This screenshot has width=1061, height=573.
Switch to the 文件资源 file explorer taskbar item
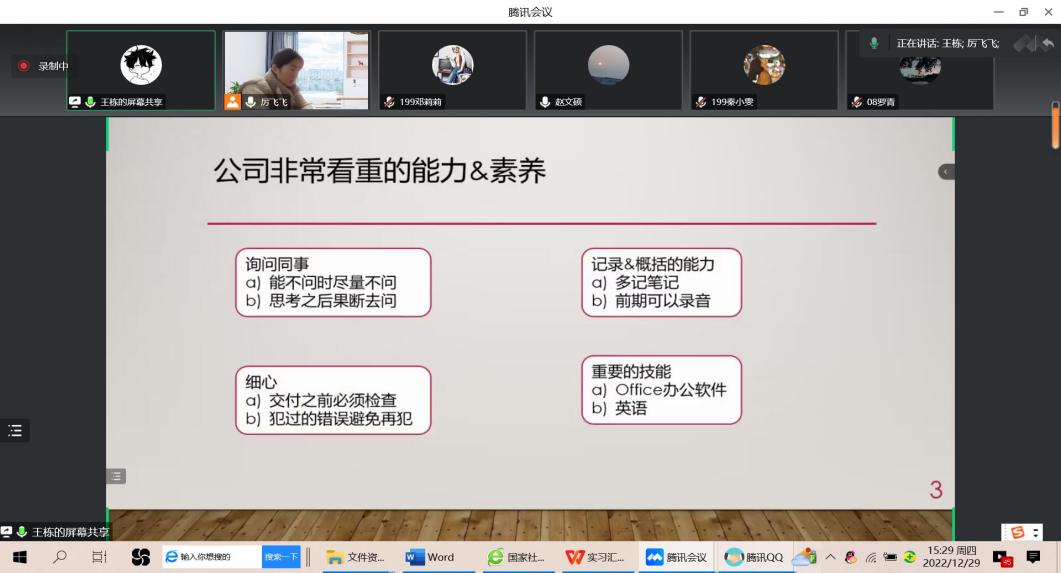pos(356,557)
